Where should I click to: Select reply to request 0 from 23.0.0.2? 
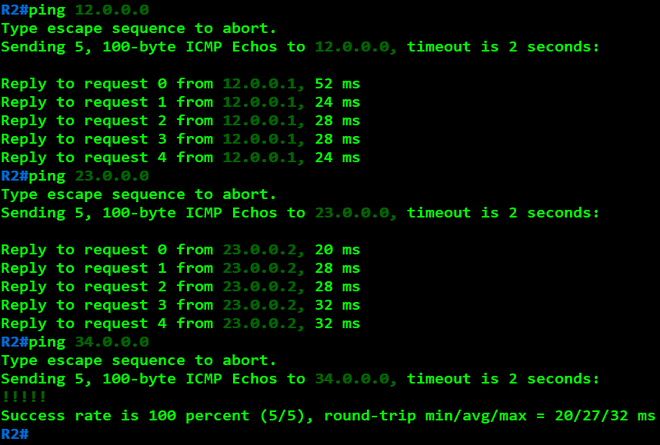pos(180,250)
